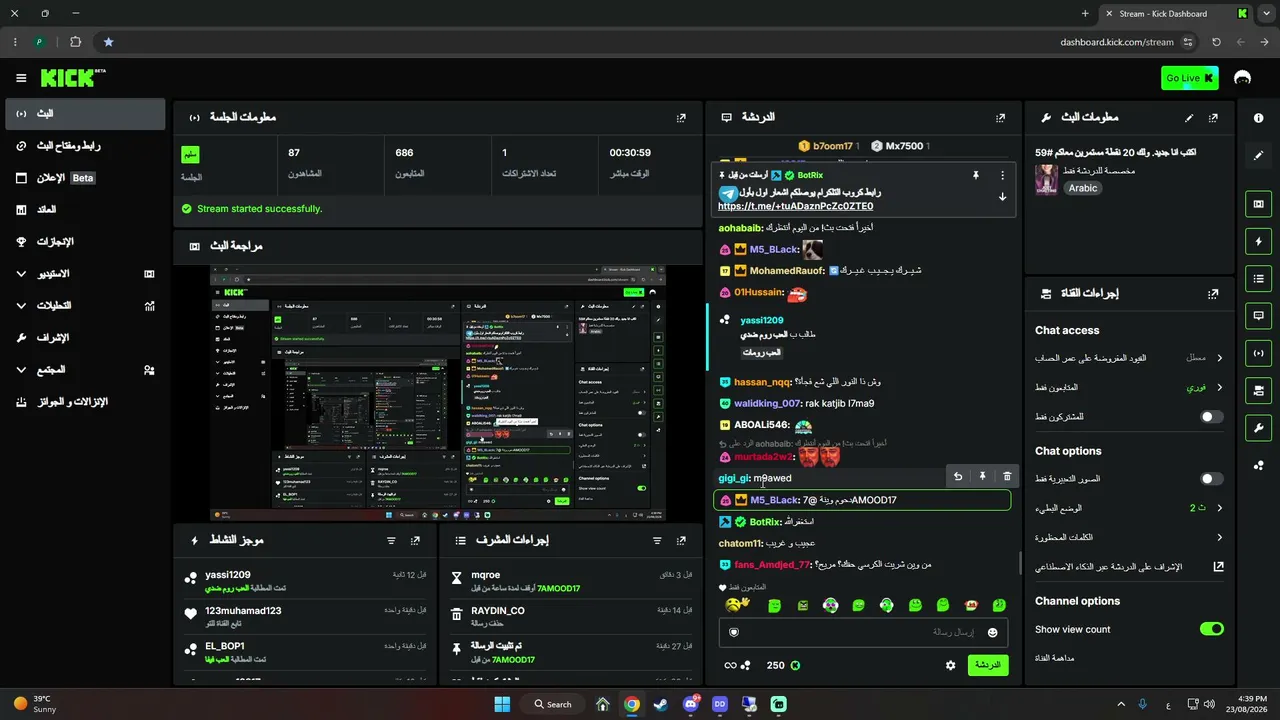Toggle the wrench moderation widget icon in right rail

1258,427
